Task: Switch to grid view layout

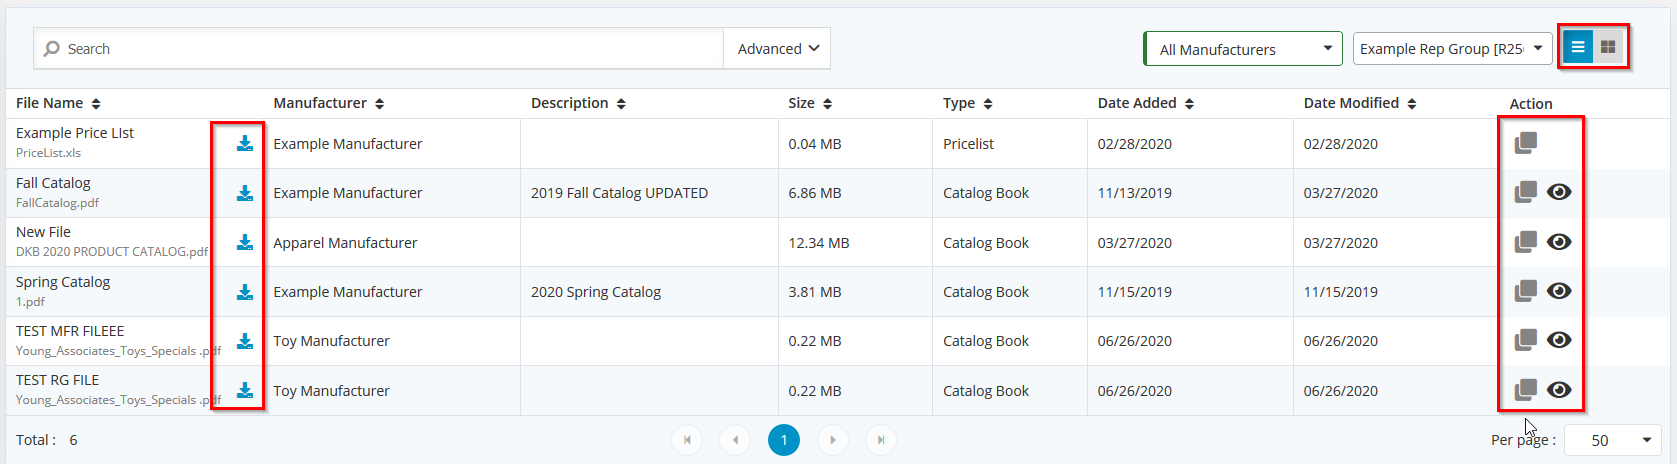Action: click(1608, 47)
